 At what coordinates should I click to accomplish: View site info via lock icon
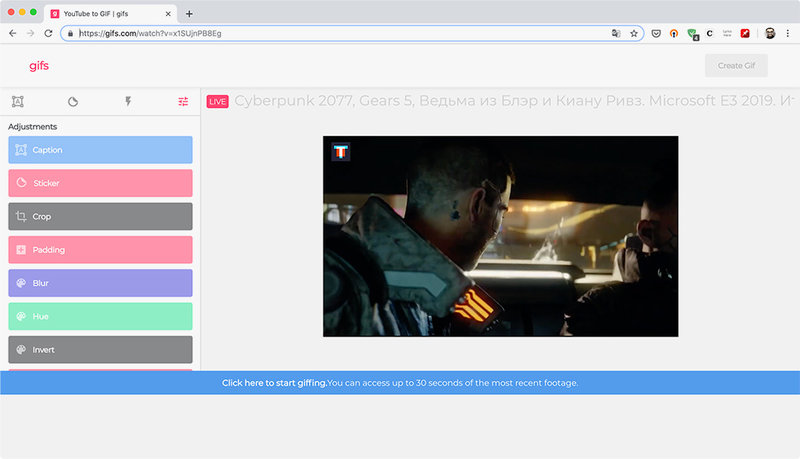70,33
